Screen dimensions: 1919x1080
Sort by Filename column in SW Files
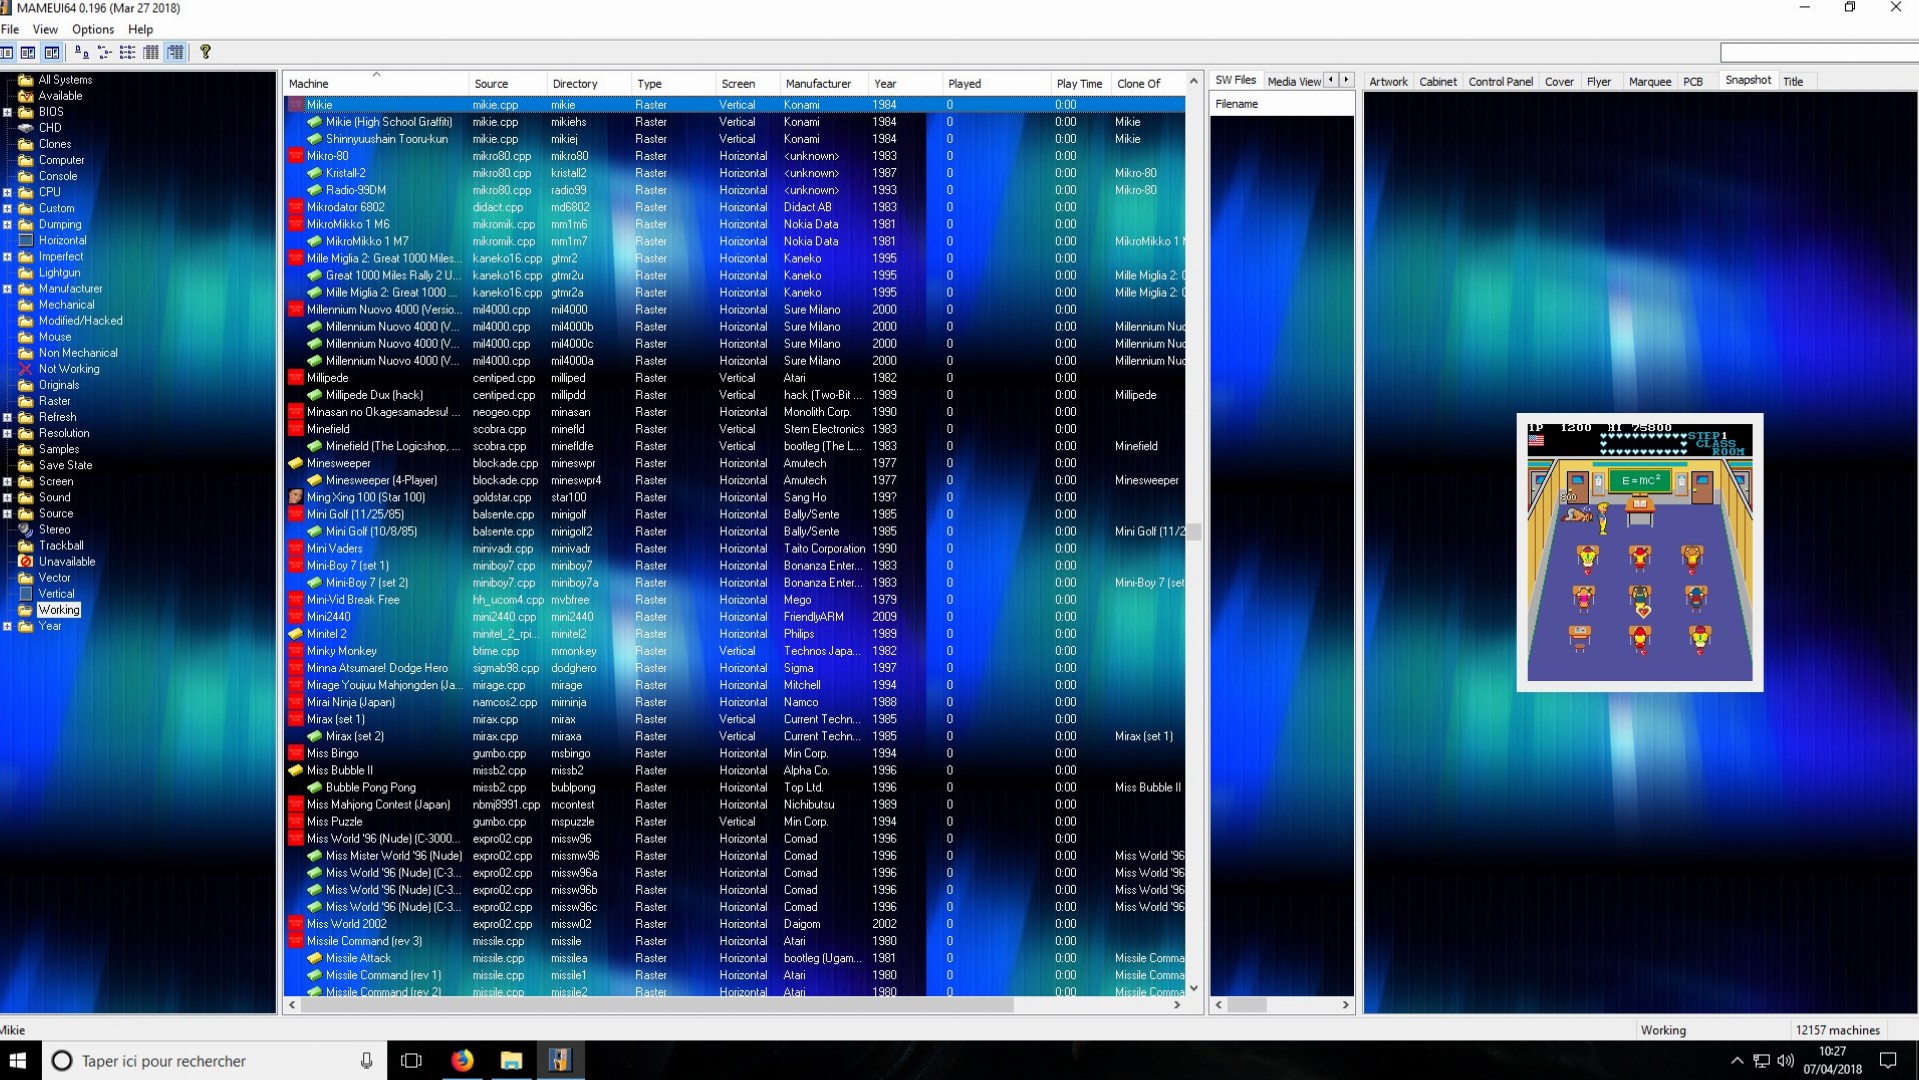(x=1282, y=104)
